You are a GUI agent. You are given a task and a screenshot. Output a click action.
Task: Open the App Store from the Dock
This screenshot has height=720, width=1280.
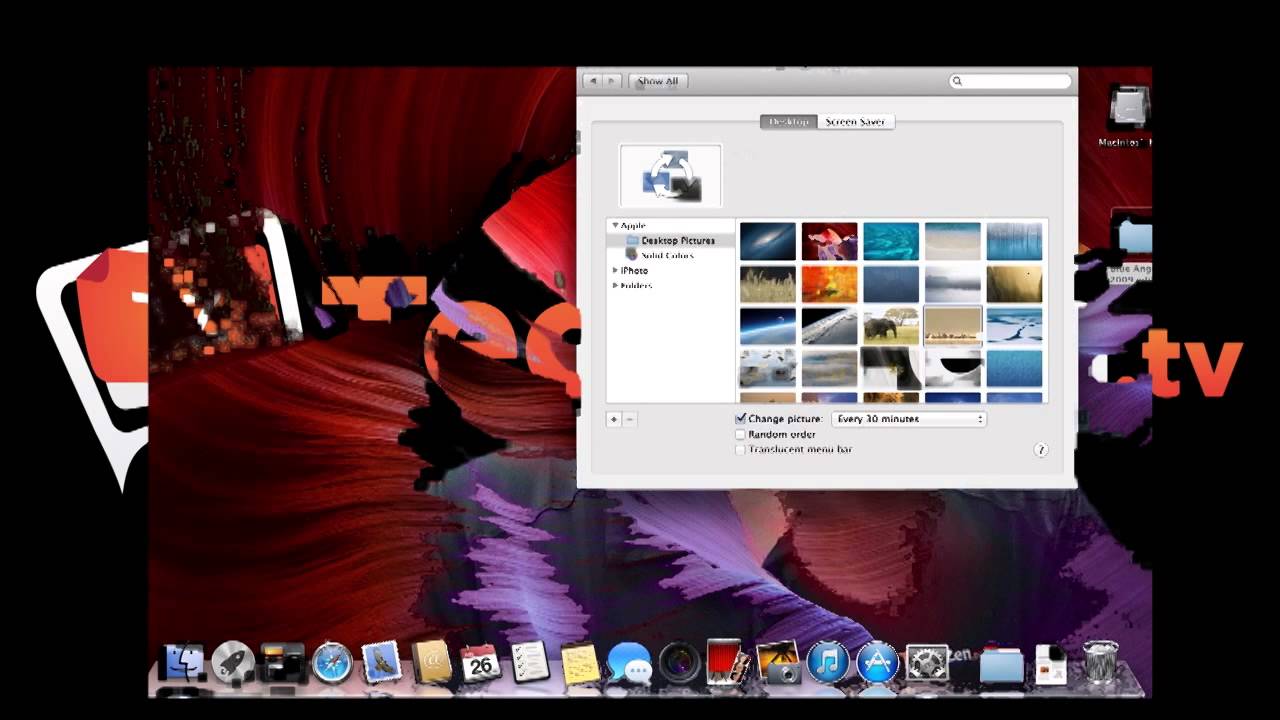point(878,662)
